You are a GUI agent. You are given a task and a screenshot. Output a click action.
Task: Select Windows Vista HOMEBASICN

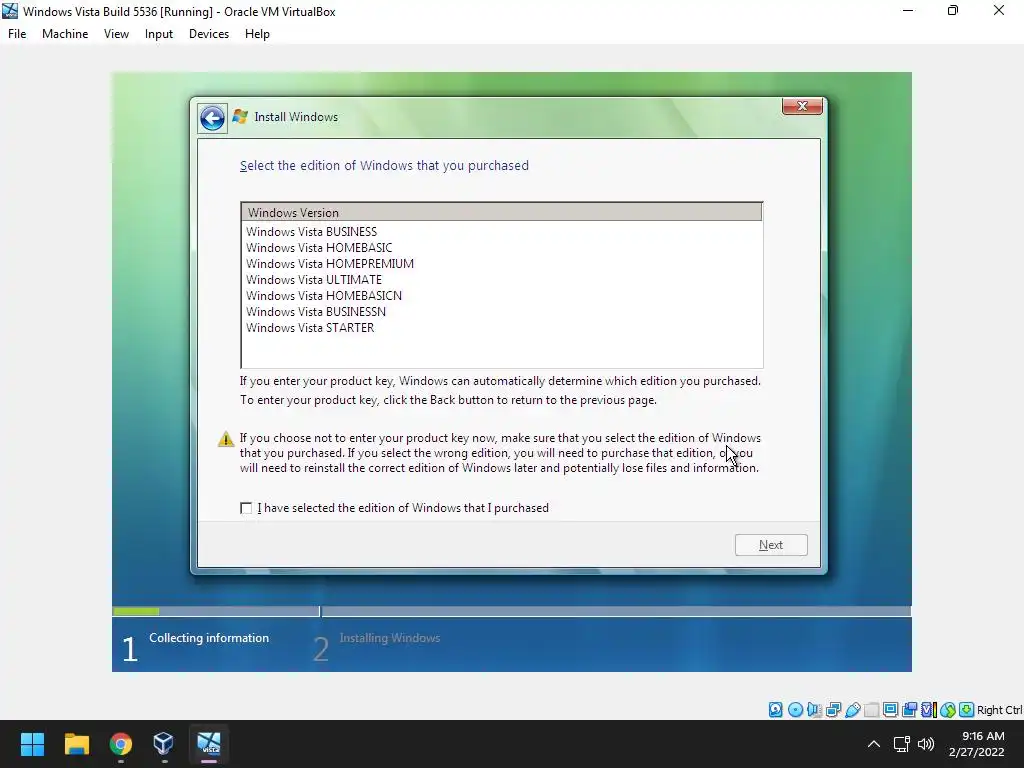point(501,296)
